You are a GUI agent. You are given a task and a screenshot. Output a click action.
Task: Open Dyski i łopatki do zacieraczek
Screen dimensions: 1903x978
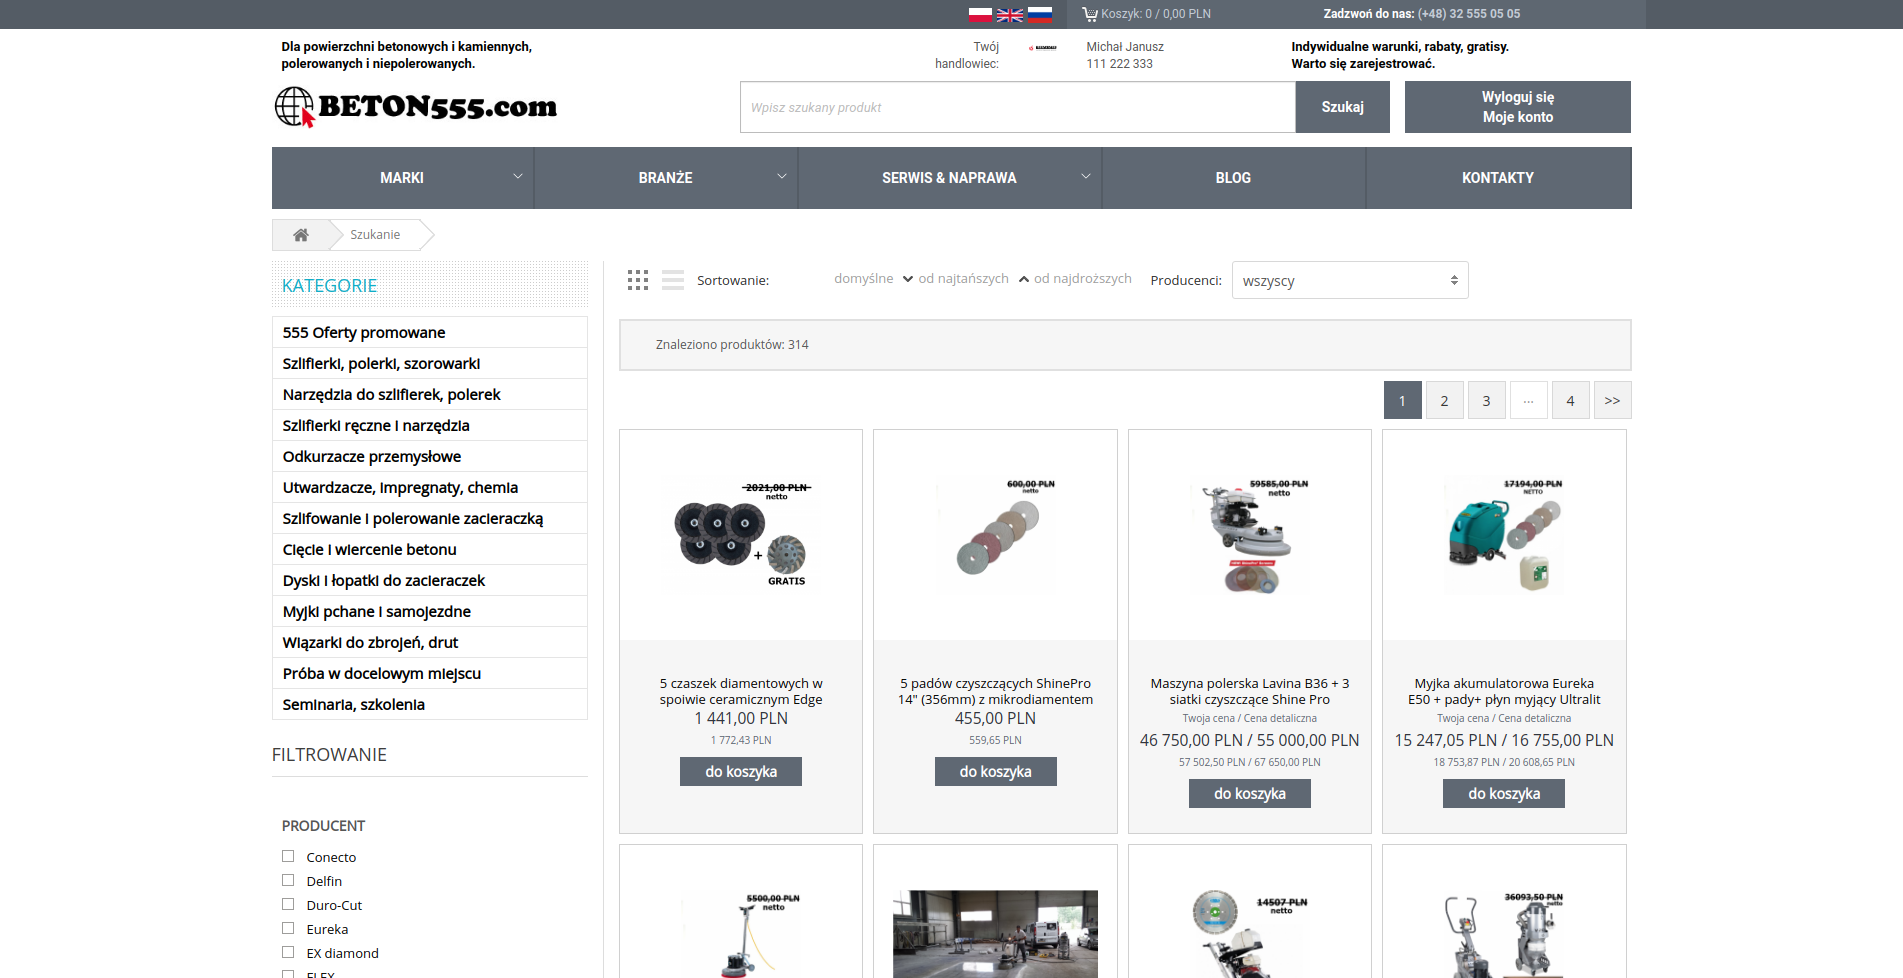[x=430, y=580]
